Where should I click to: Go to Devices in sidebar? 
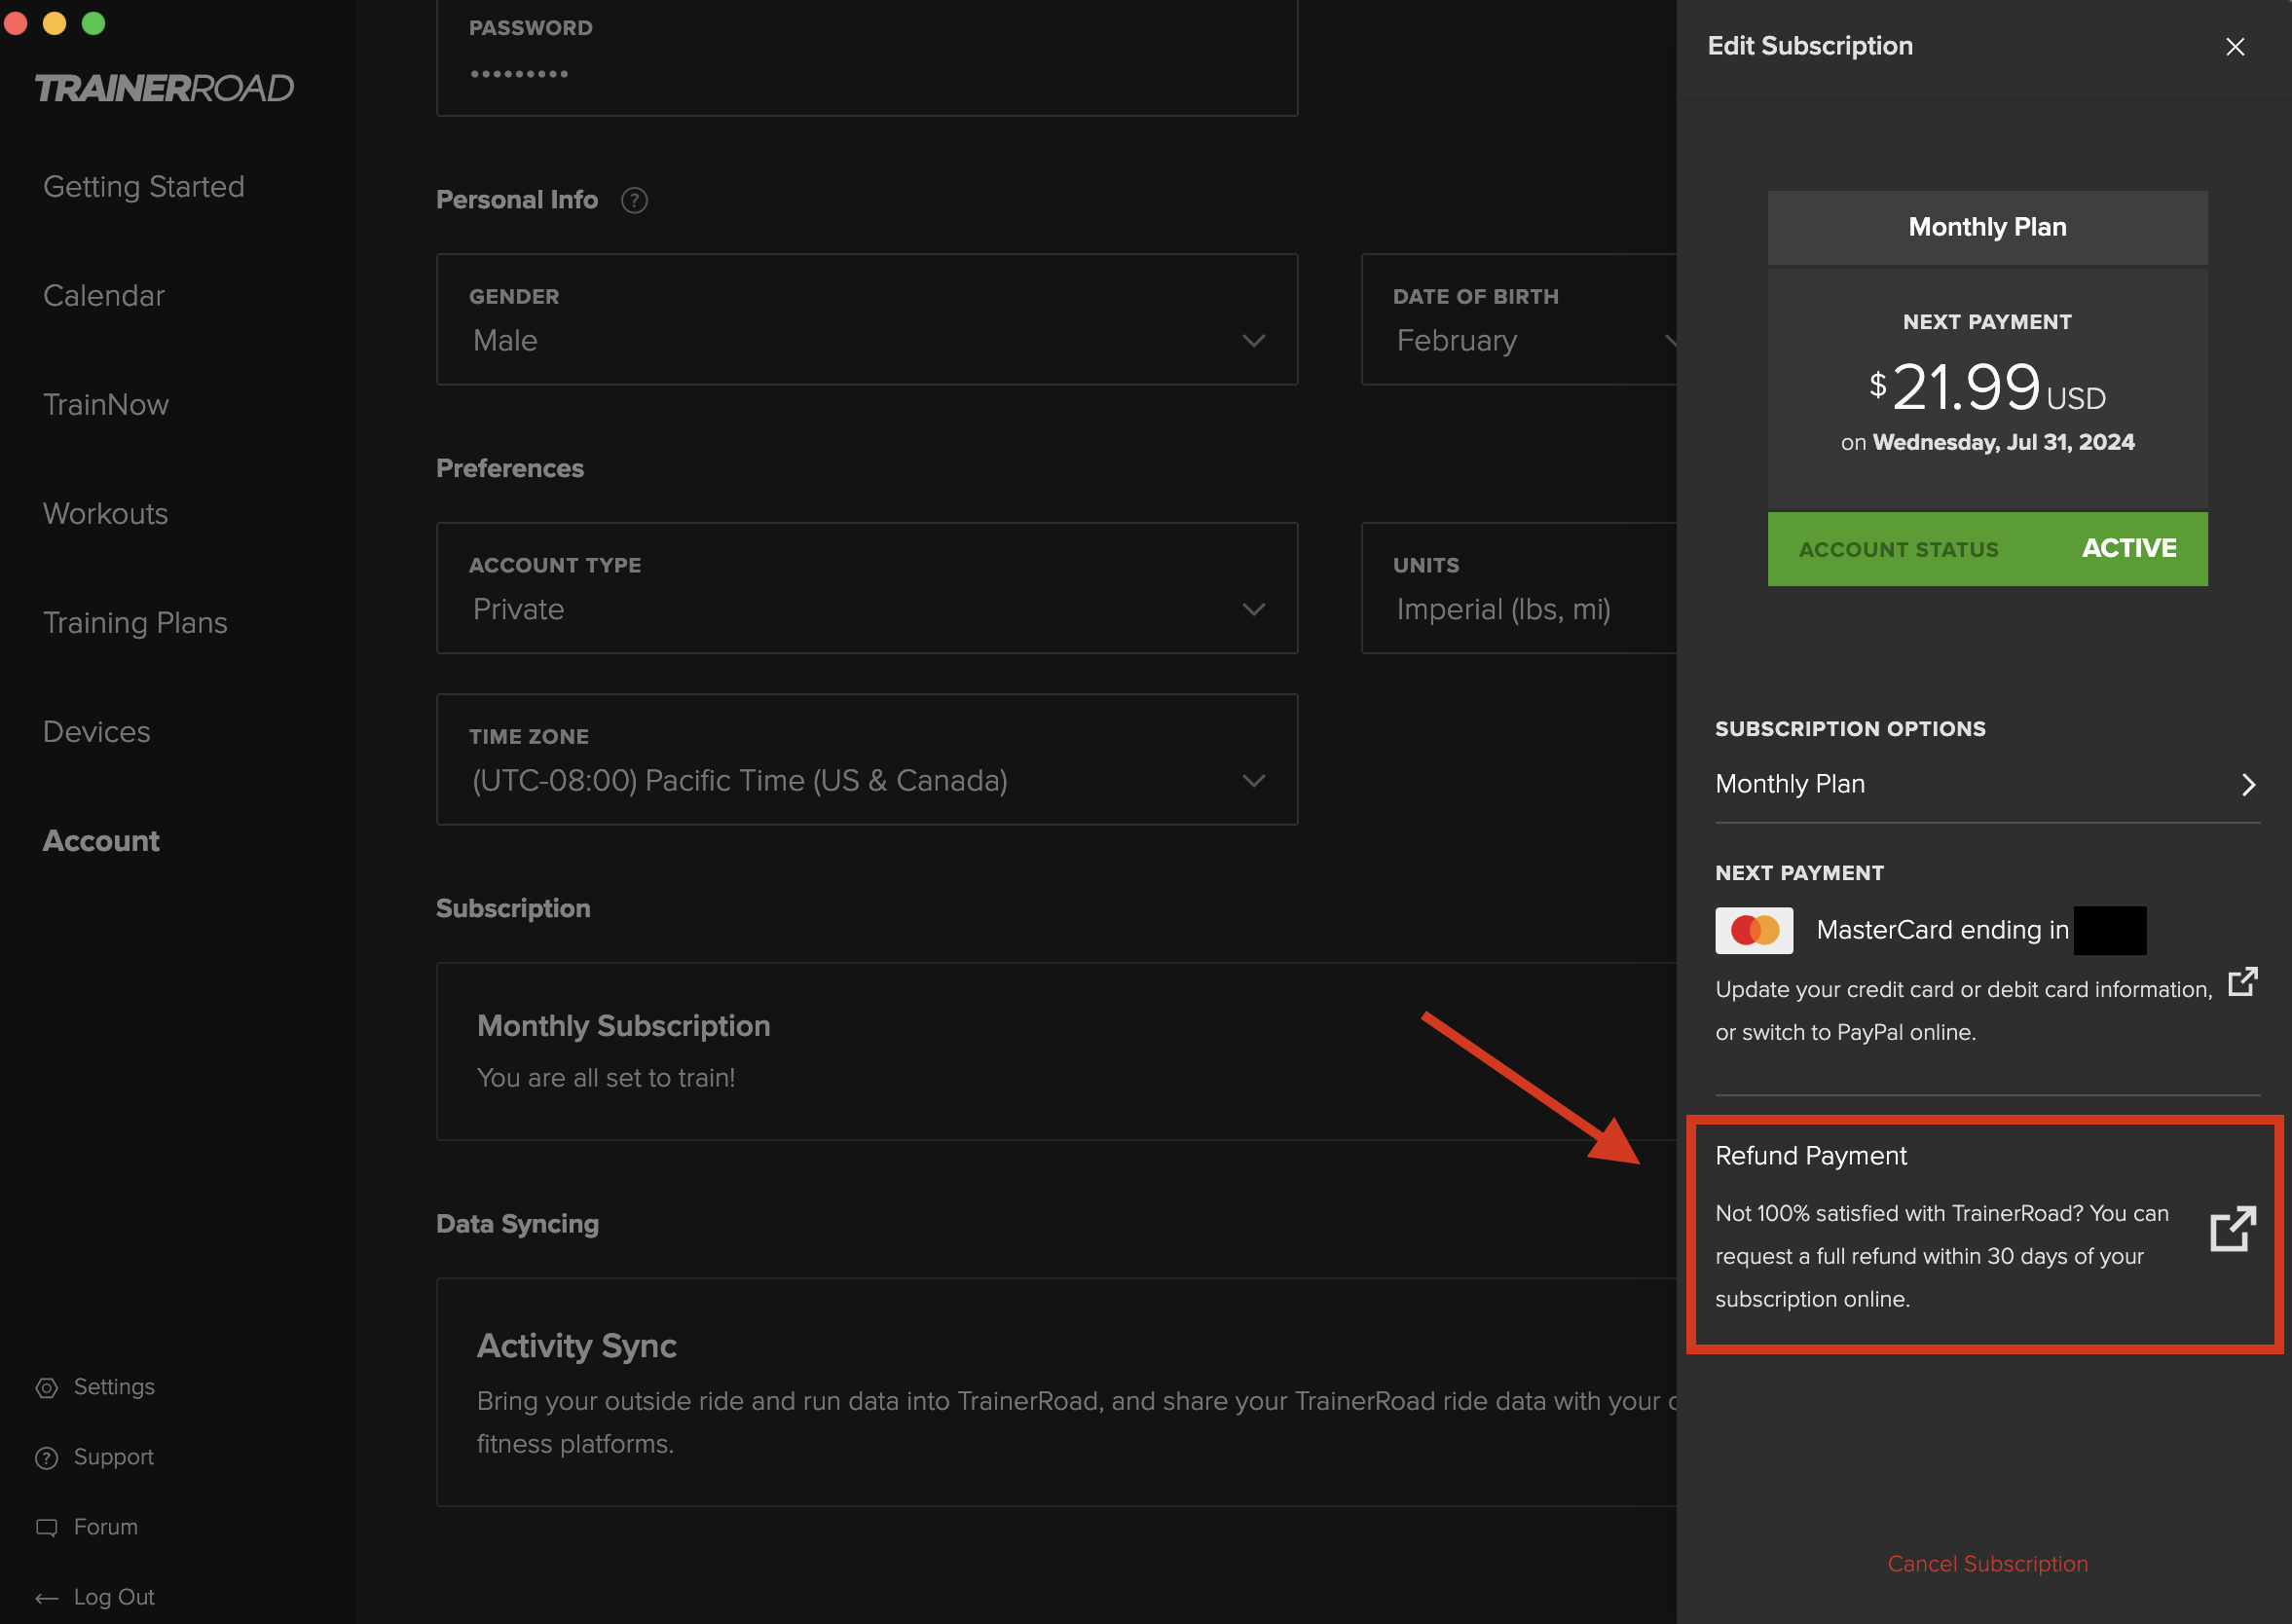[x=97, y=732]
